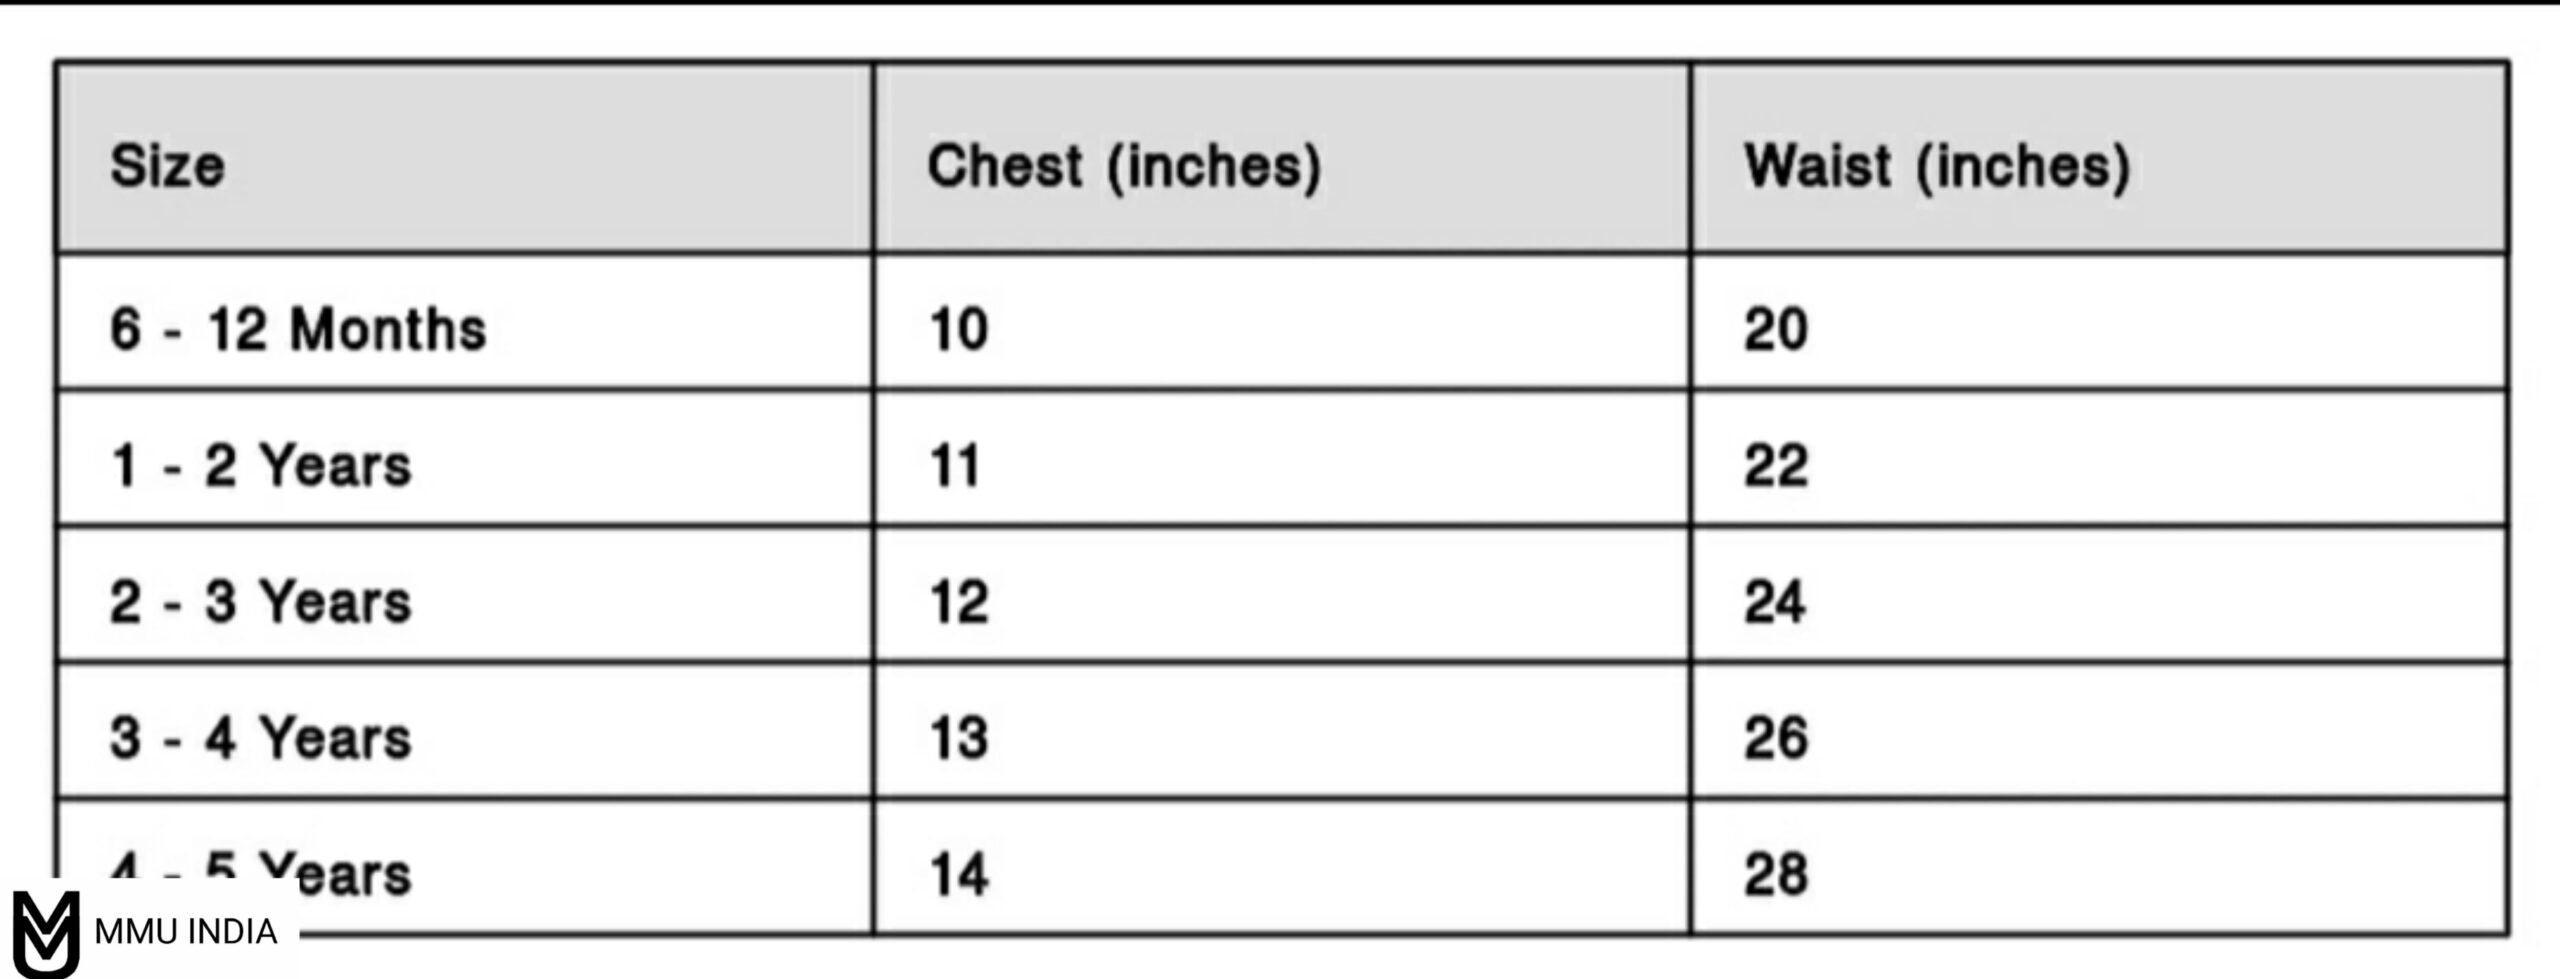The height and width of the screenshot is (979, 2560).
Task: Click the MMU INDIA watermark text
Action: pos(185,932)
